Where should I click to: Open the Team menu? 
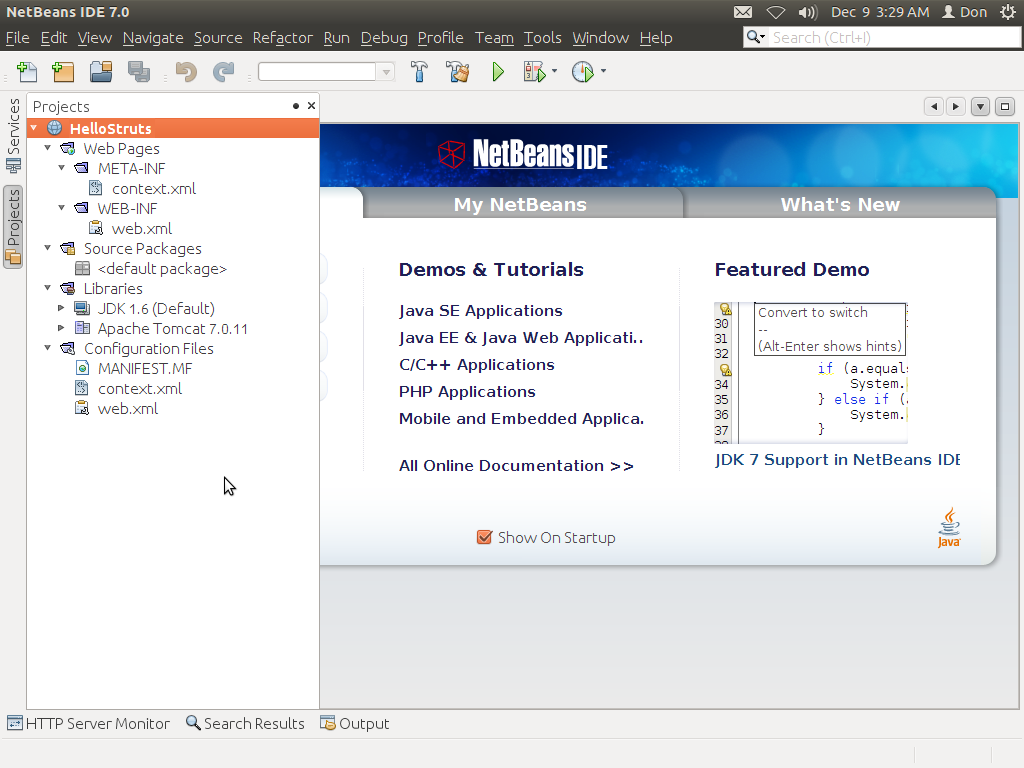tap(494, 38)
